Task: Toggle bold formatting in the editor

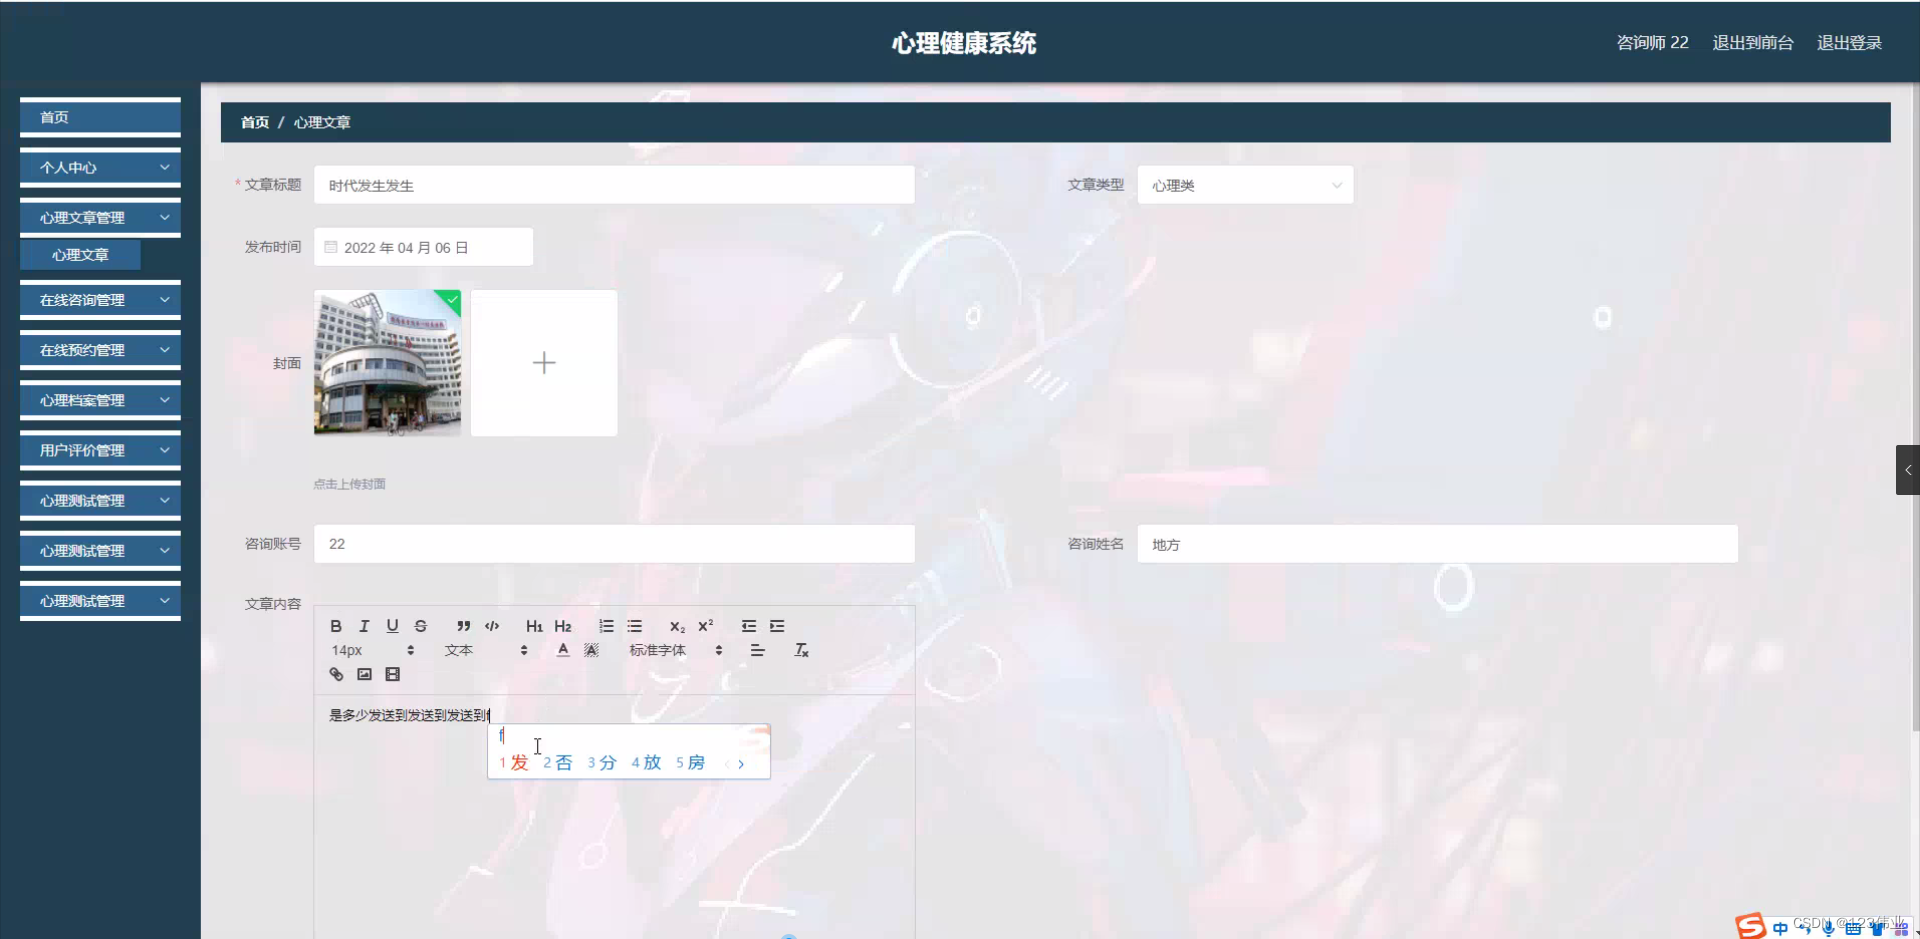Action: (336, 626)
